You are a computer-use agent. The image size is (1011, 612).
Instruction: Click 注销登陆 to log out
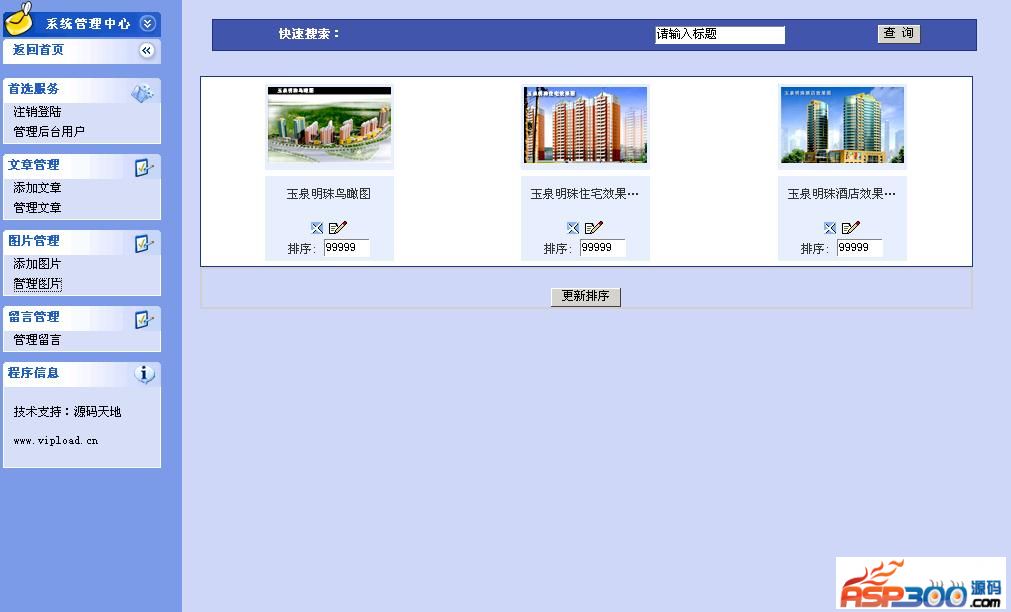tap(37, 112)
